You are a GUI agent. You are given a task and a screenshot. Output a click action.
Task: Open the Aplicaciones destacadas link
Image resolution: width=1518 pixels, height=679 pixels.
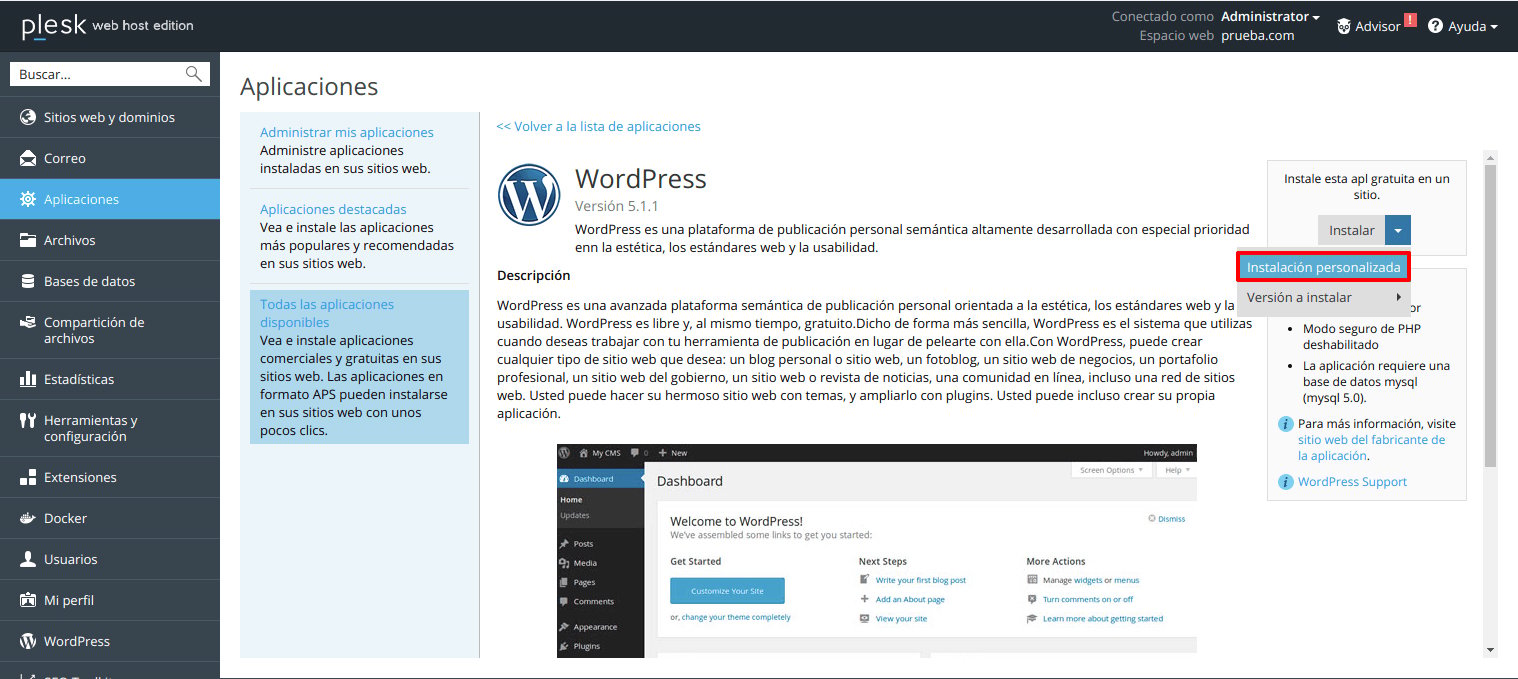click(x=333, y=209)
